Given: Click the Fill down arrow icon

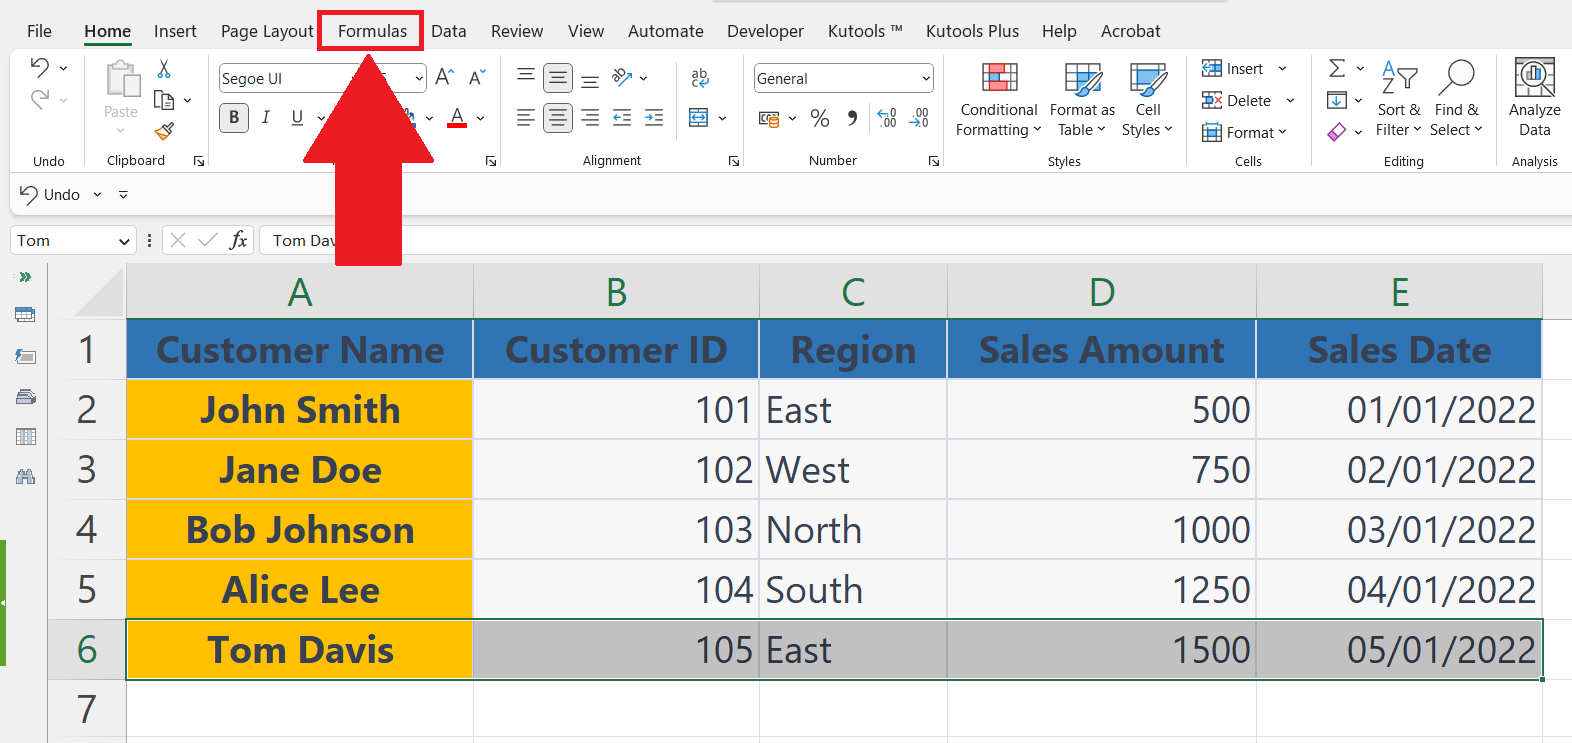Looking at the screenshot, I should pos(1337,100).
